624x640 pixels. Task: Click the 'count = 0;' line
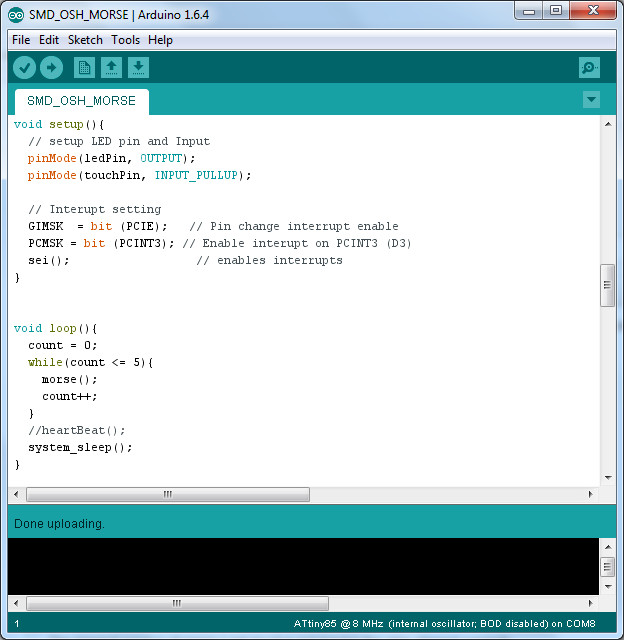point(62,346)
